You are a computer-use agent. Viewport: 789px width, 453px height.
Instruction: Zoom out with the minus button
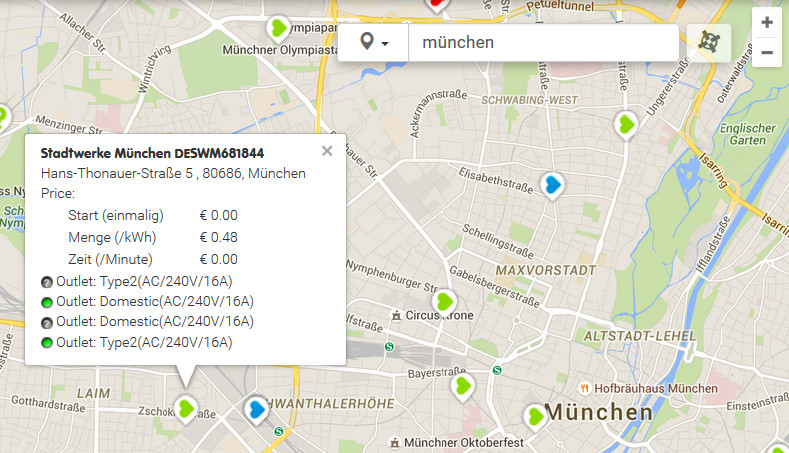766,52
